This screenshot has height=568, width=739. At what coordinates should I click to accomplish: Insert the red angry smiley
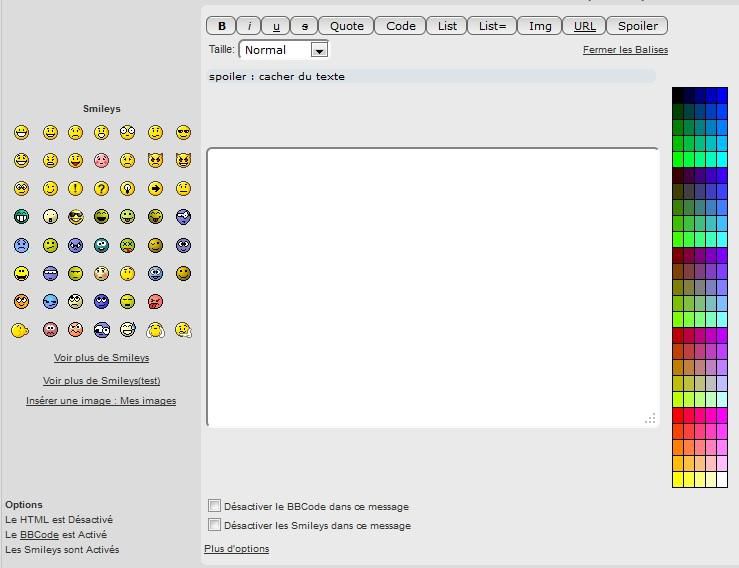point(155,302)
